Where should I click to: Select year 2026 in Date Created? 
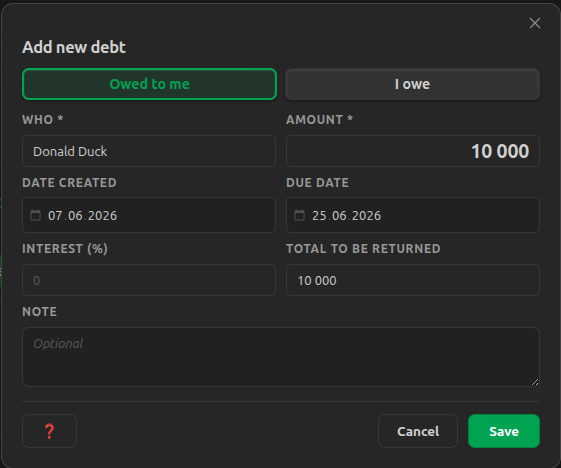point(102,215)
